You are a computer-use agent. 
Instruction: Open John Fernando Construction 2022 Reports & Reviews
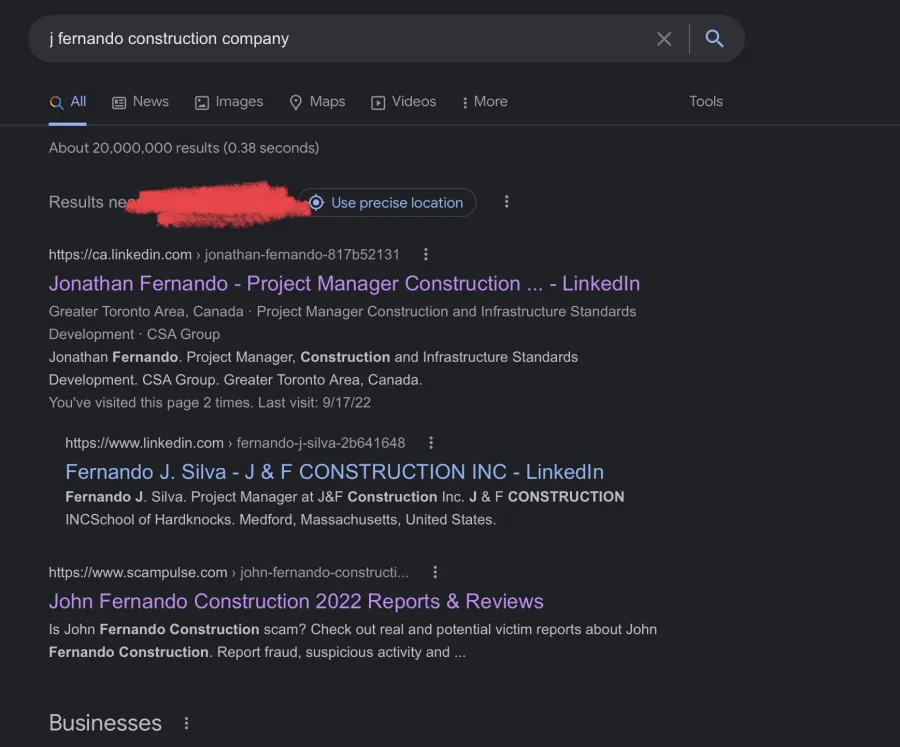[x=296, y=601]
